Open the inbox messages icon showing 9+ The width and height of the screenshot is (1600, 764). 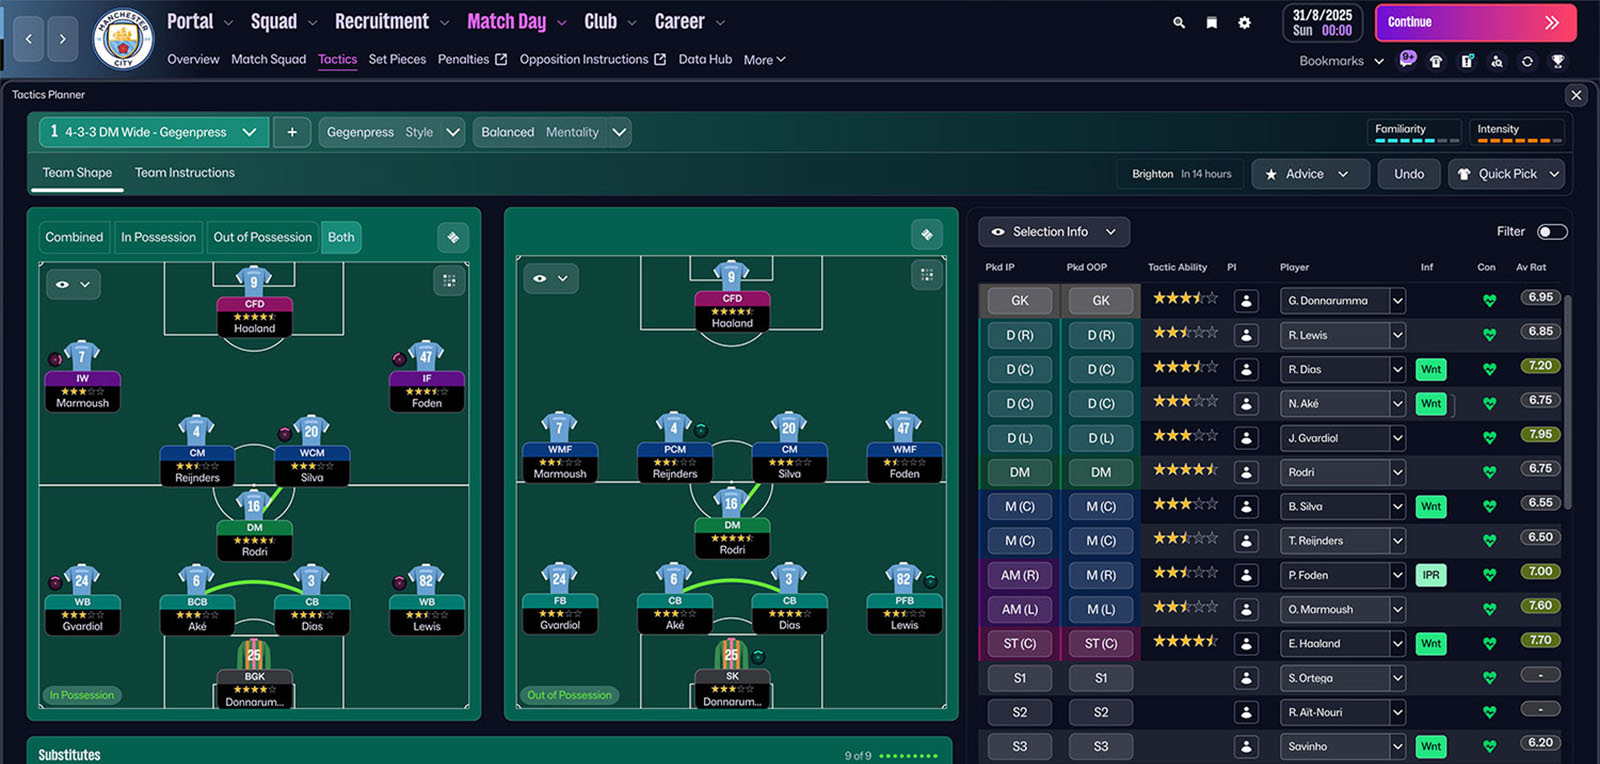point(1407,60)
